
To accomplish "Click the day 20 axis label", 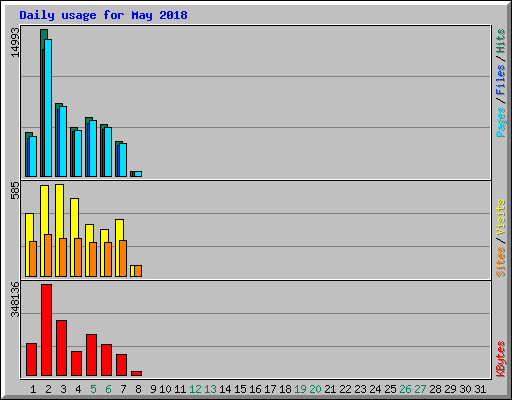I will (x=315, y=389).
